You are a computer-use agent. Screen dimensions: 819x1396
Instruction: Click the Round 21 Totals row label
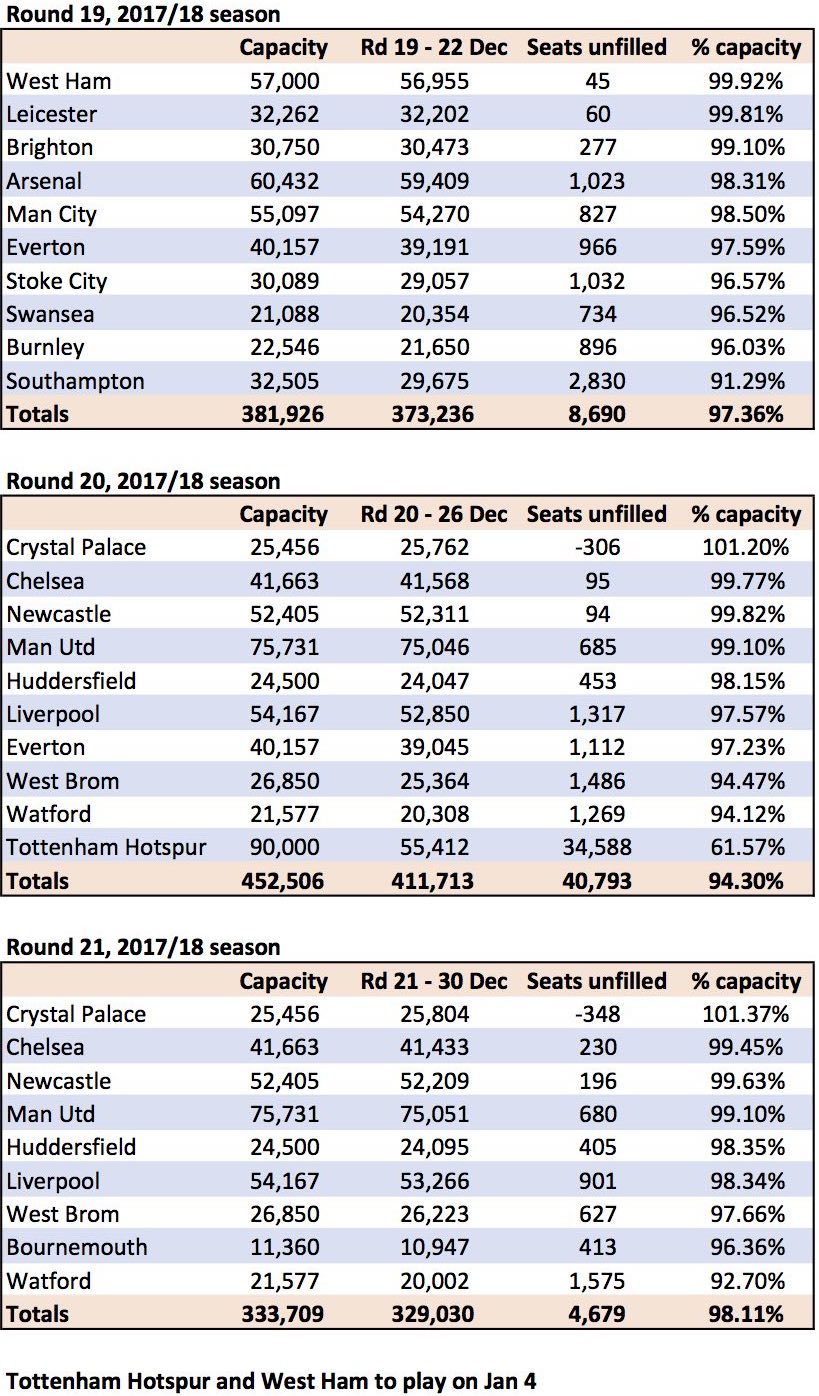pos(38,1314)
